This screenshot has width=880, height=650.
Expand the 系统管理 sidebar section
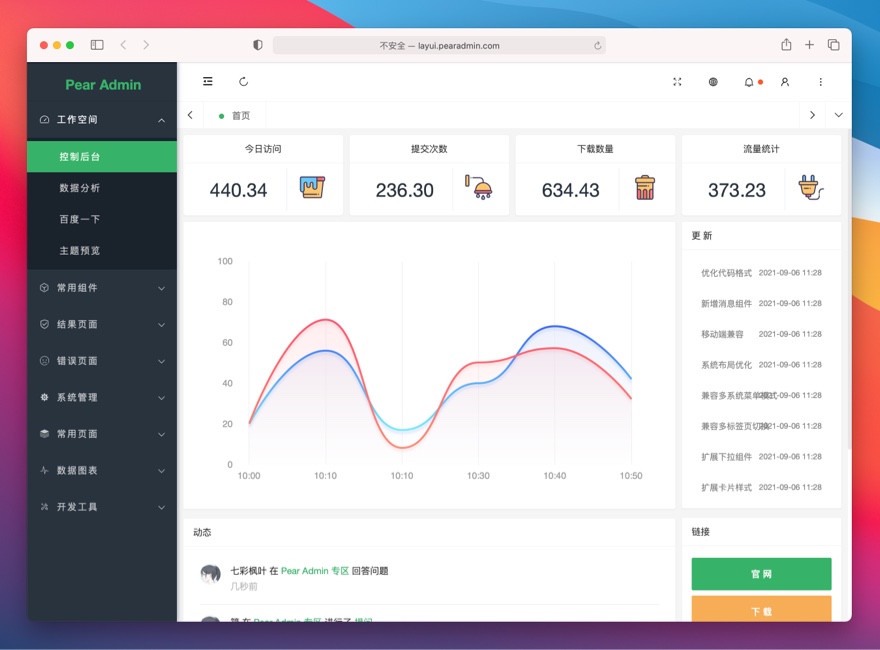tap(101, 397)
